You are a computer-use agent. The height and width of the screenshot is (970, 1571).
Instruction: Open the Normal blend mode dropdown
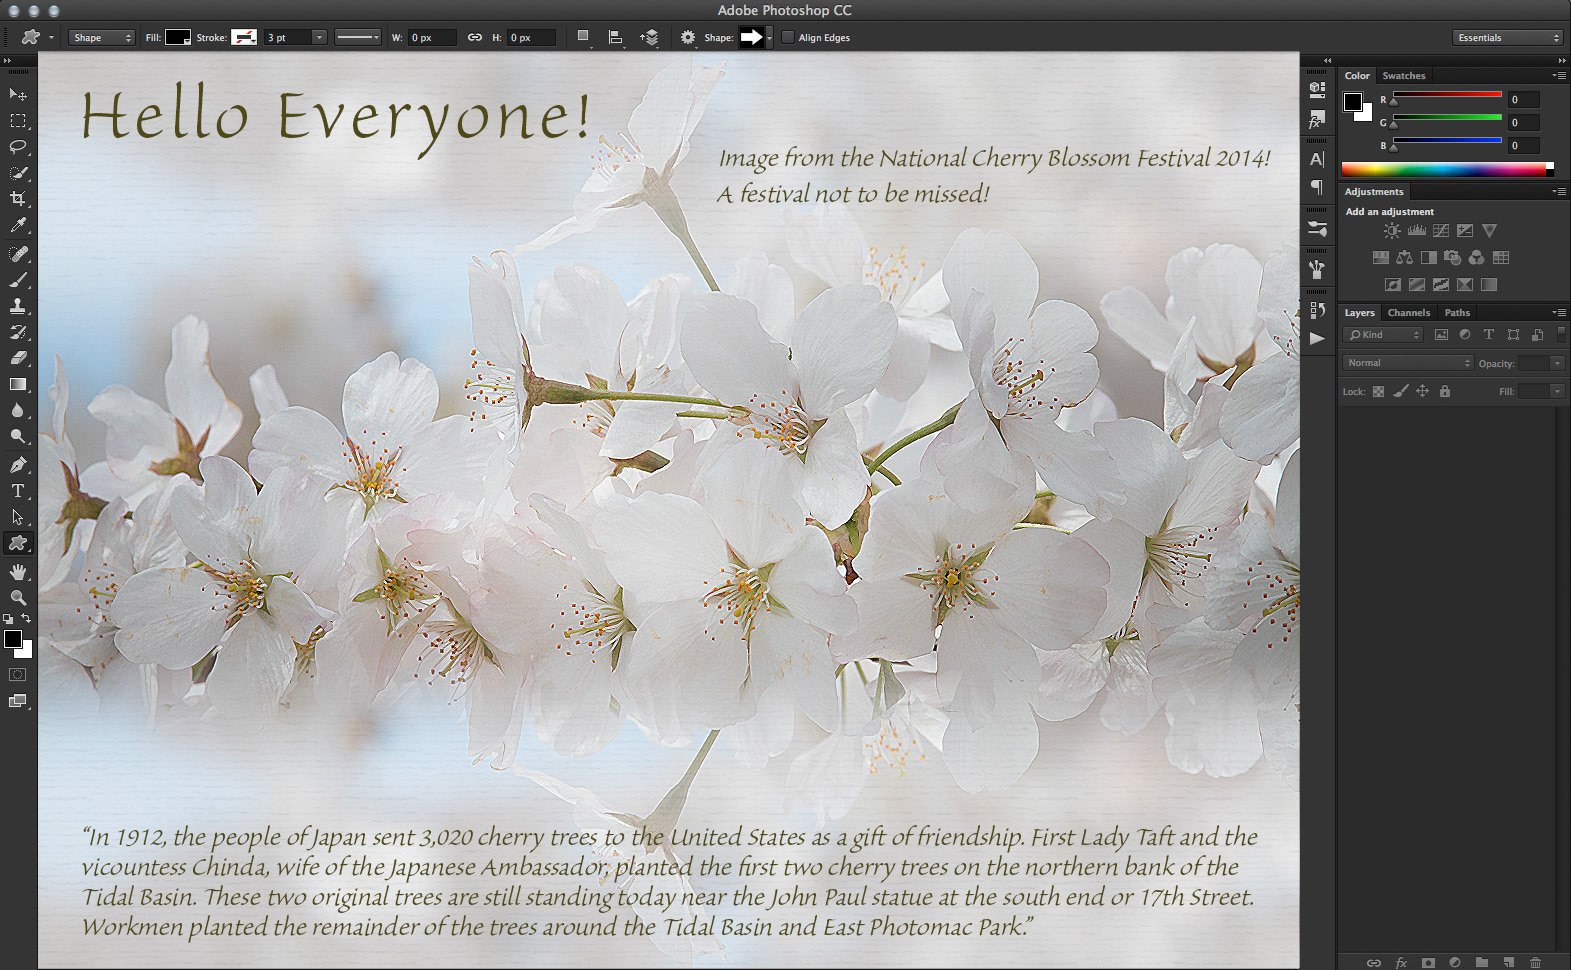[1408, 363]
